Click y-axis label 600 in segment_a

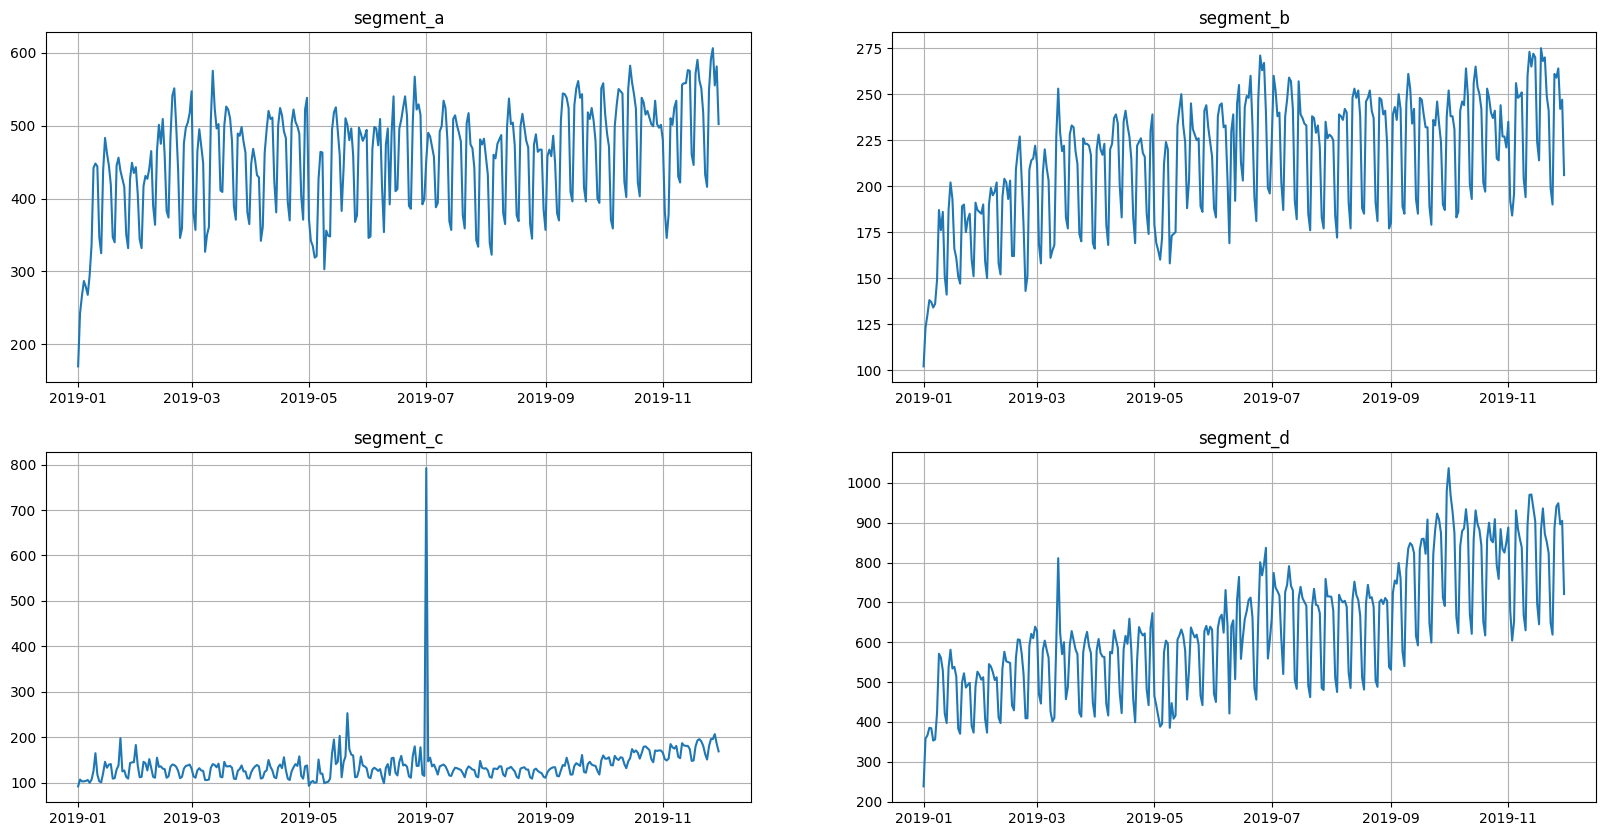pyautogui.click(x=24, y=53)
